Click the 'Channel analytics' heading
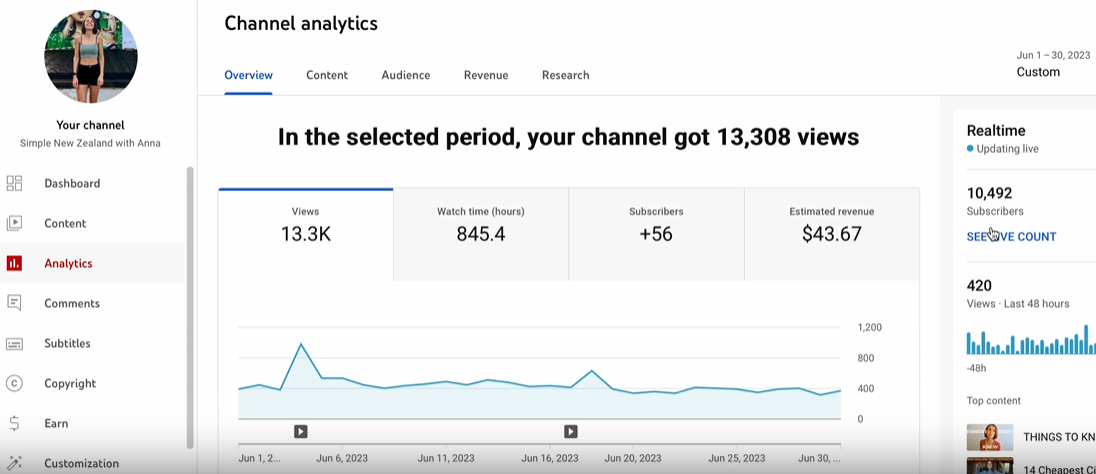Image resolution: width=1096 pixels, height=474 pixels. point(301,23)
